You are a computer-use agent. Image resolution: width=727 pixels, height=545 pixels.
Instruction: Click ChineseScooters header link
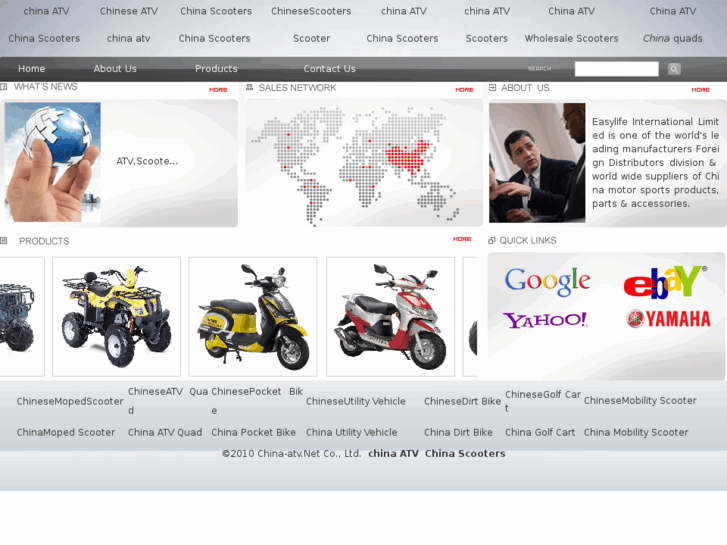pyautogui.click(x=311, y=11)
